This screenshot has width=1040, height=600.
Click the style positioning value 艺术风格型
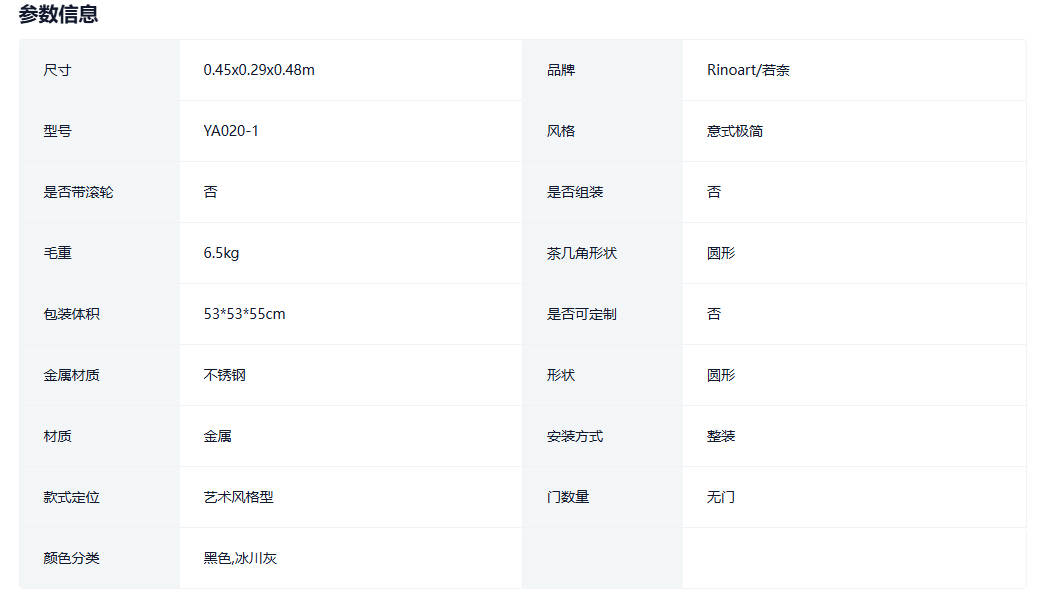238,497
